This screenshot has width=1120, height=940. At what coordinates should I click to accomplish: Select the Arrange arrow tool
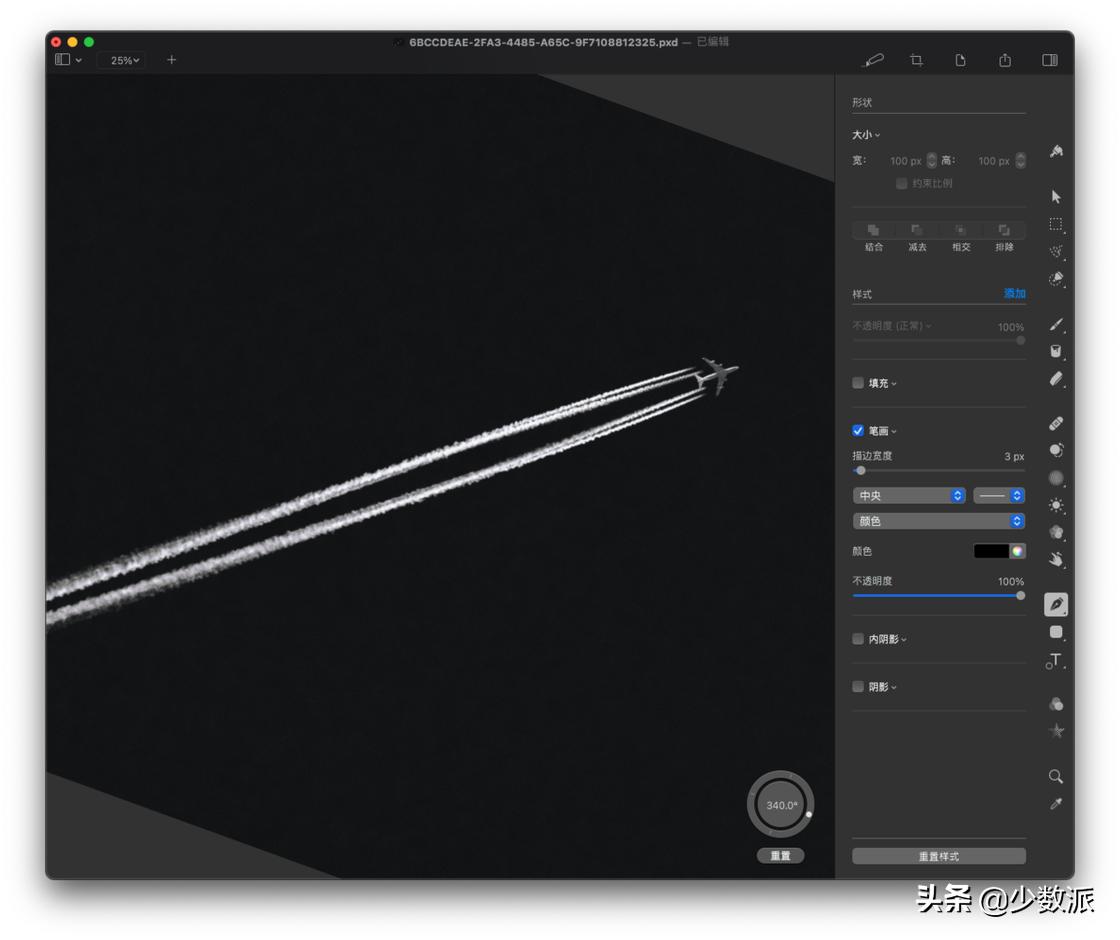point(1056,197)
